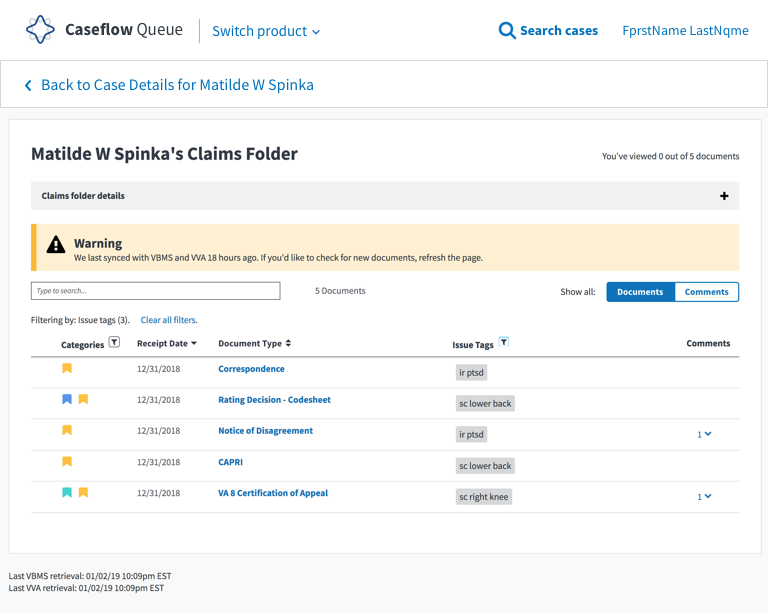The image size is (768, 613).
Task: Click Rating Decision row blue bookmark icon
Action: (67, 399)
